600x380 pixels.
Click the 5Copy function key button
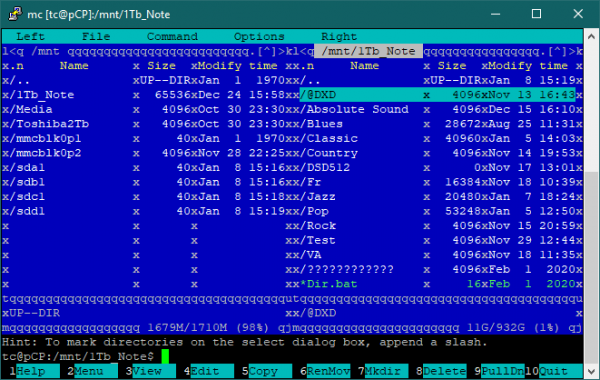(x=267, y=371)
